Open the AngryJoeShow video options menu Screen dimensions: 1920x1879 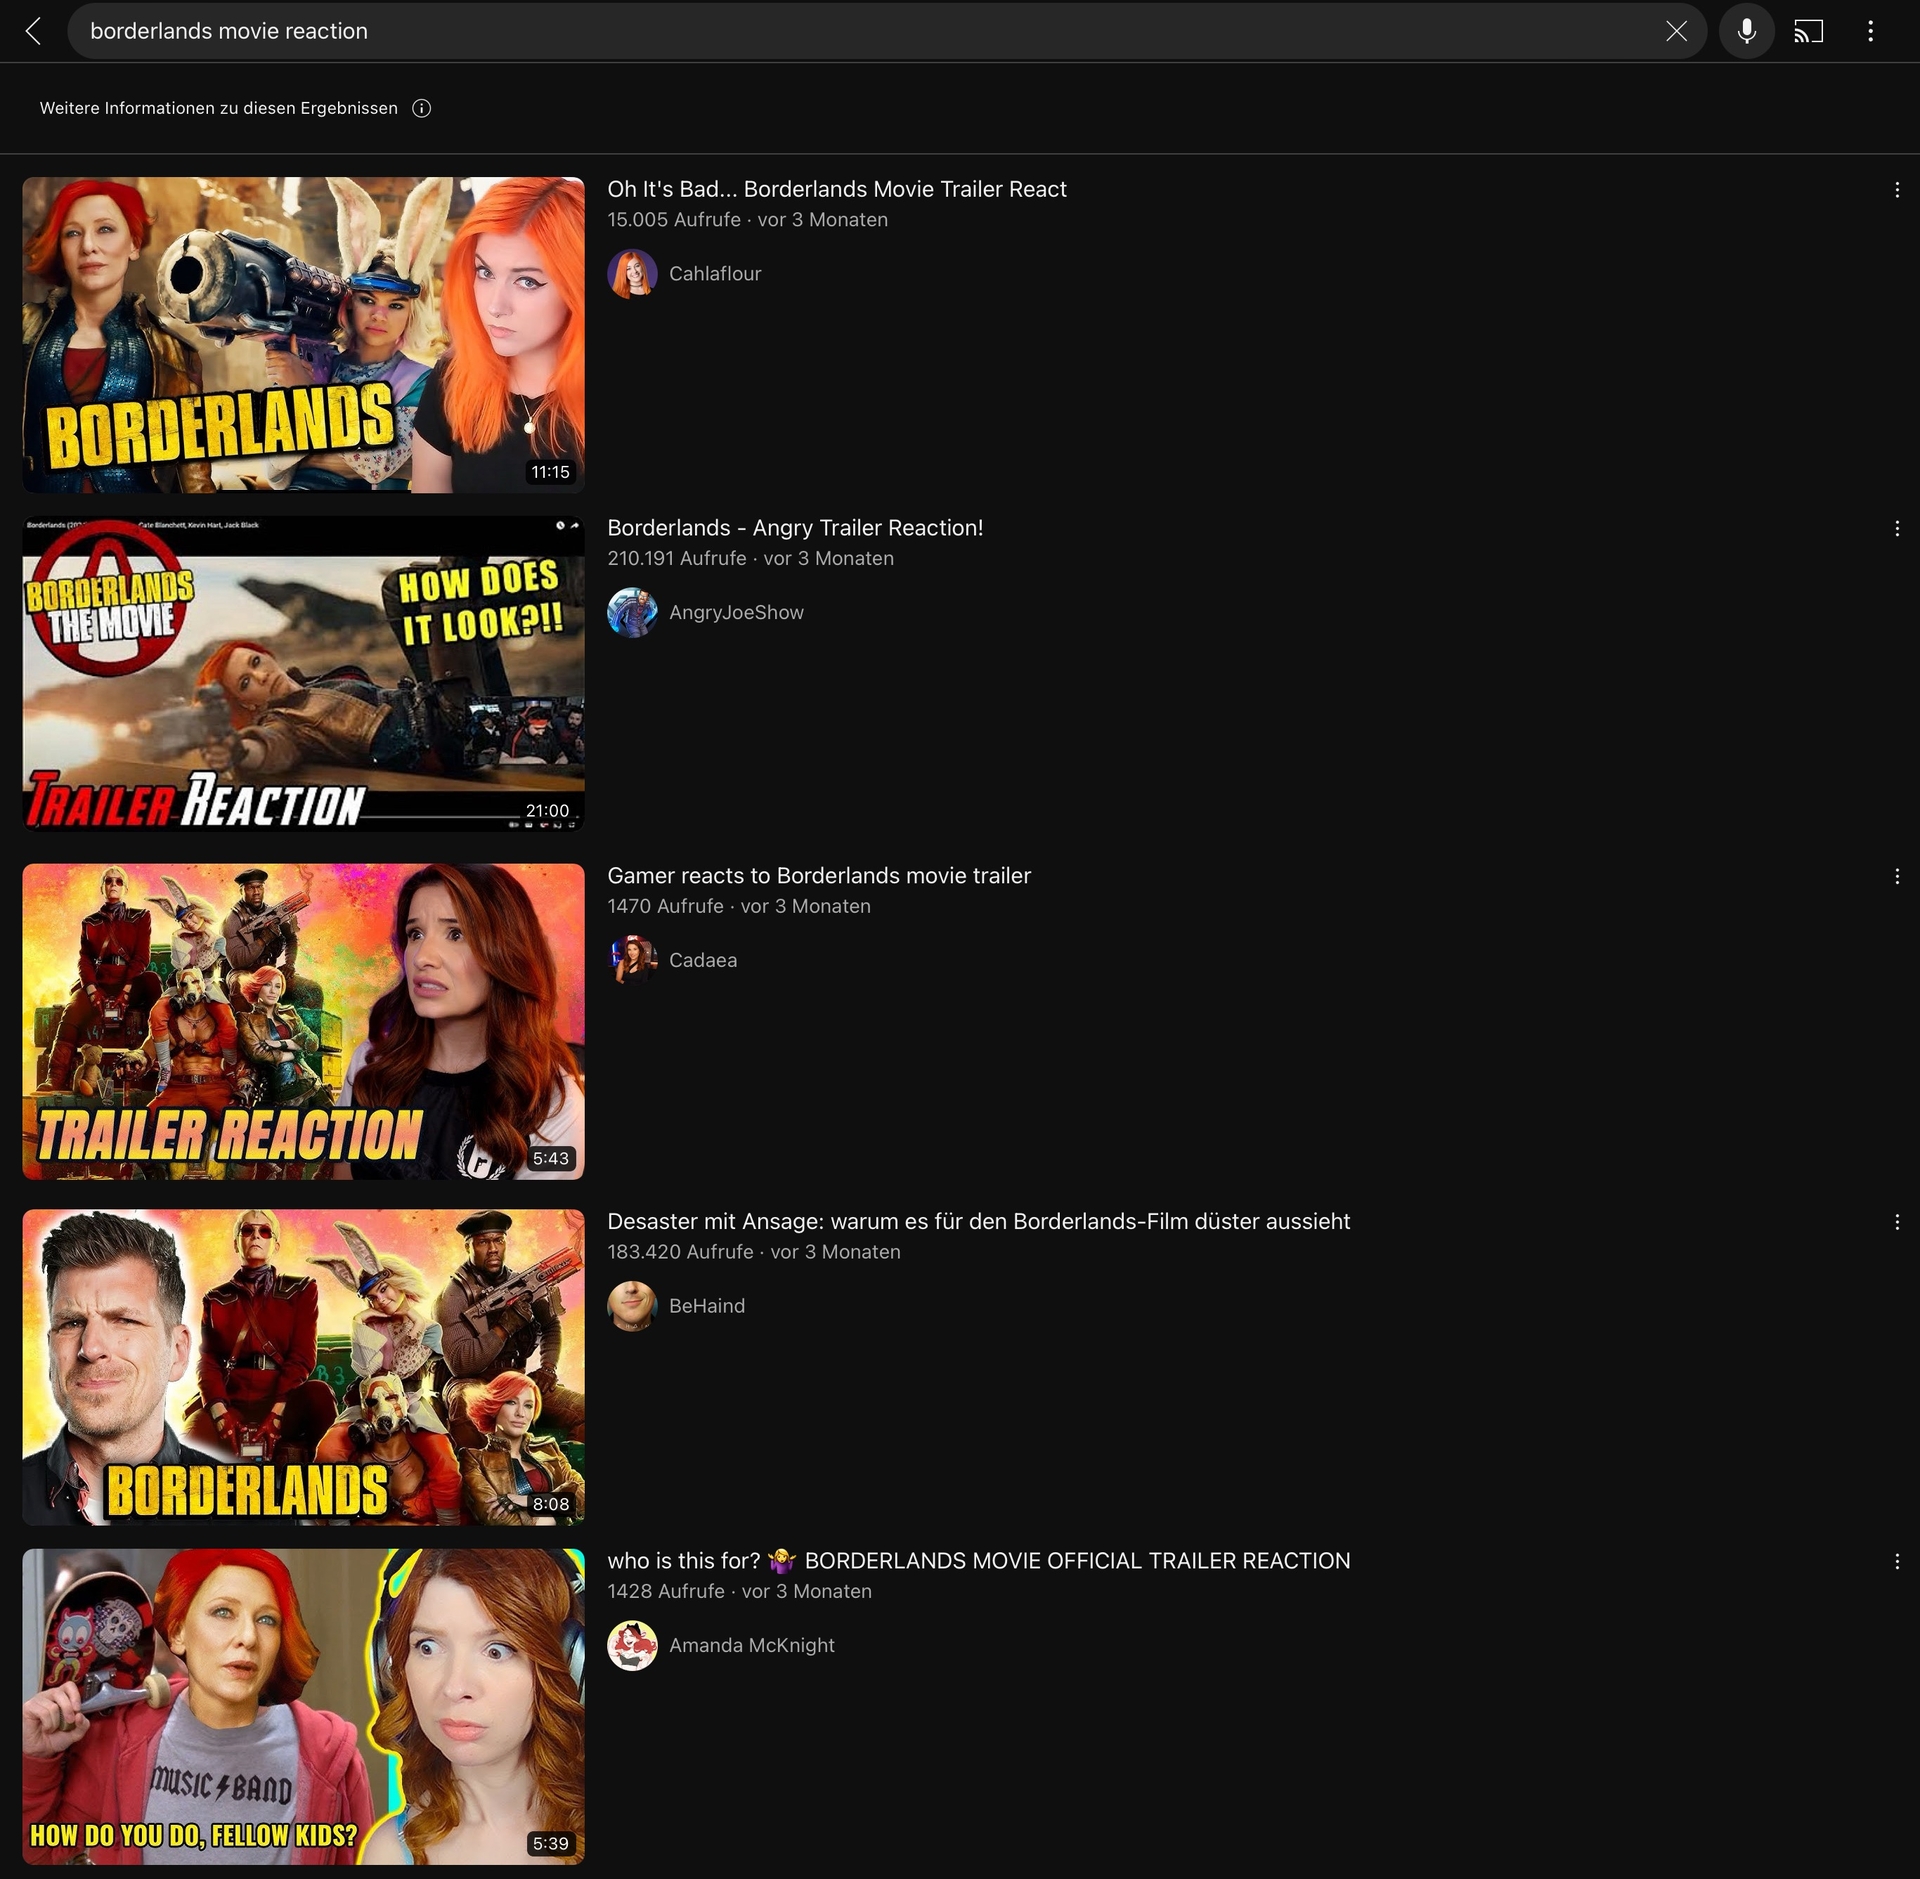[x=1896, y=529]
